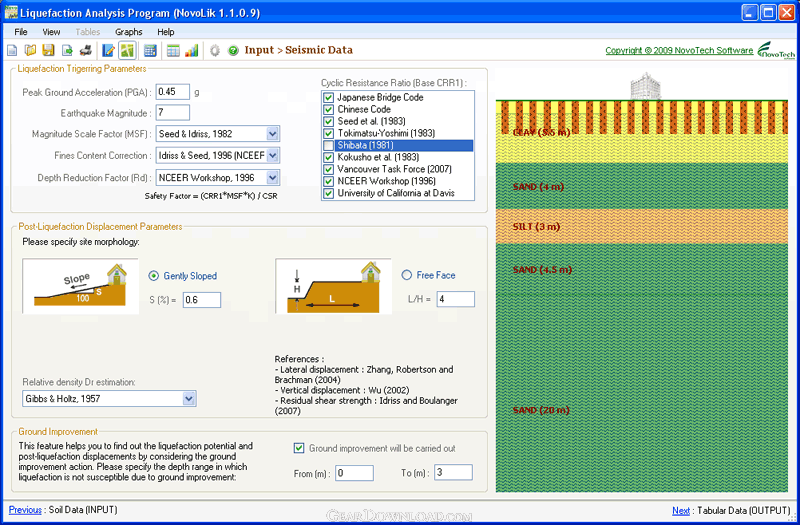Select the Free Face radio button

(407, 275)
